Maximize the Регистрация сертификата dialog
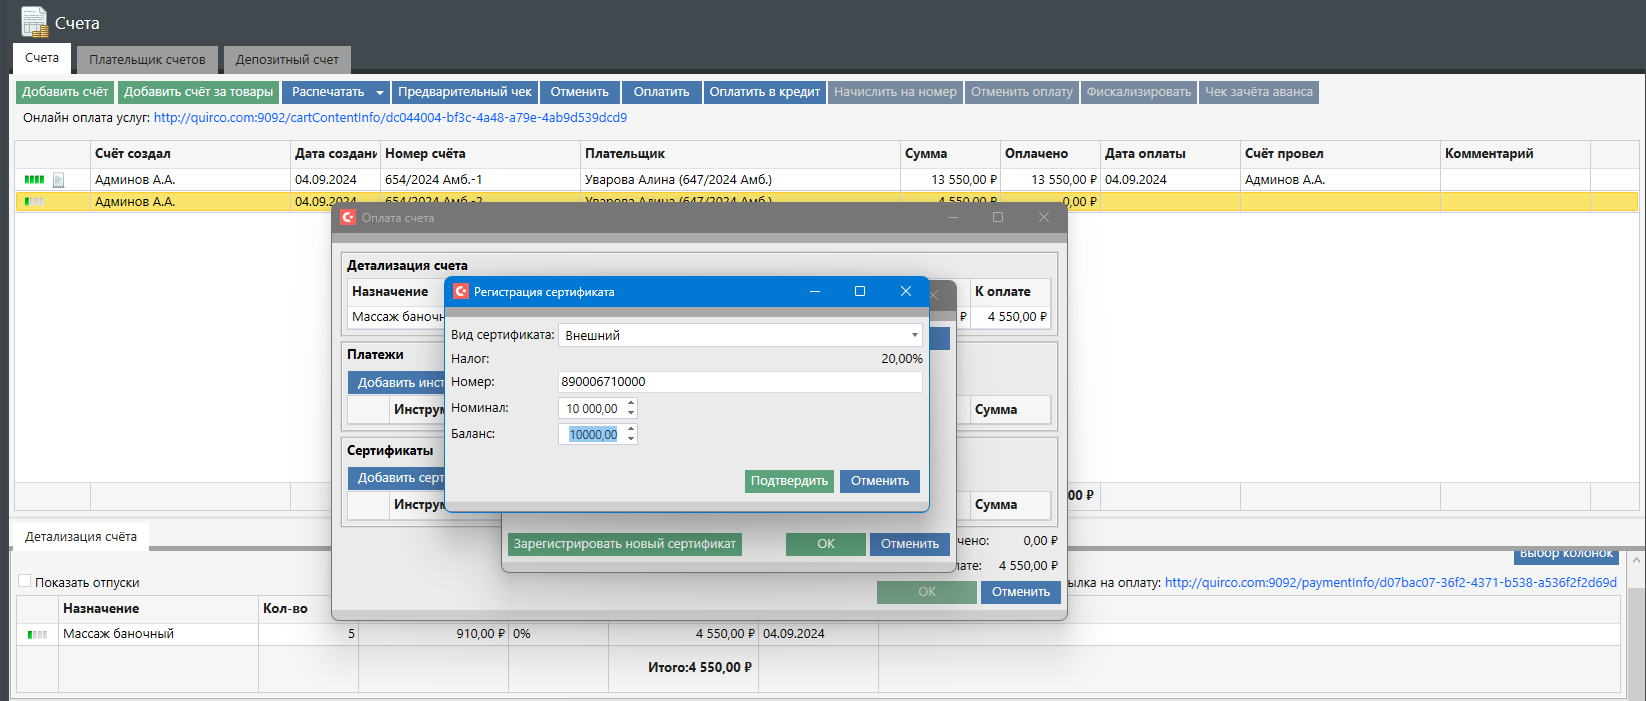The image size is (1646, 701). point(859,292)
